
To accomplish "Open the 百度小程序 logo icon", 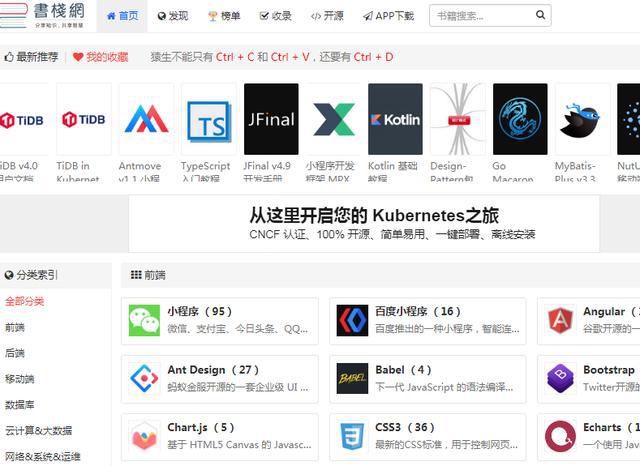I will 352,320.
